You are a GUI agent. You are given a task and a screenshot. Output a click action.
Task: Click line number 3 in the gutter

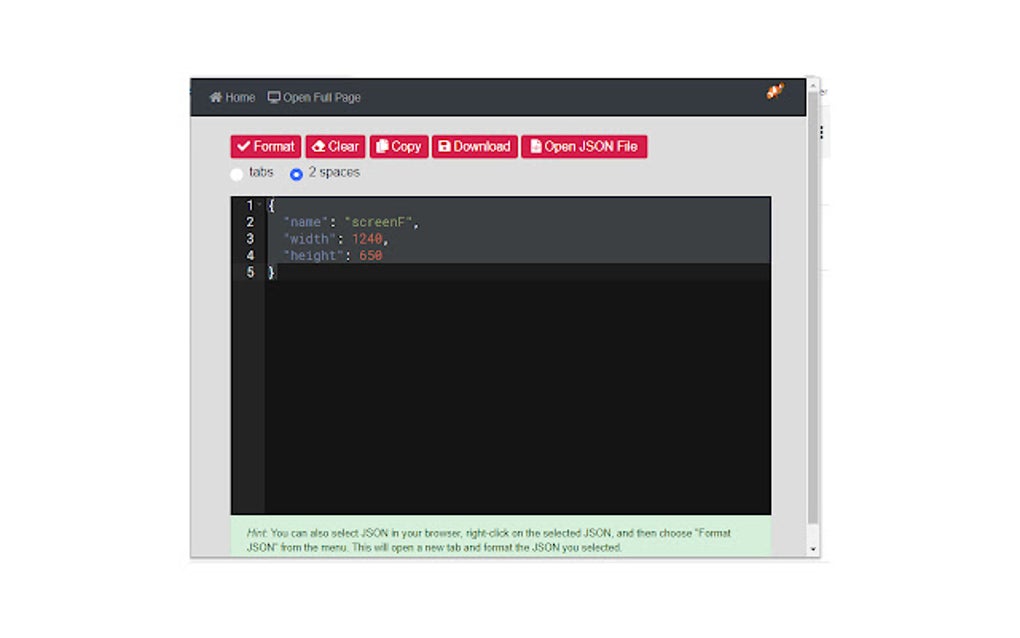tap(249, 238)
